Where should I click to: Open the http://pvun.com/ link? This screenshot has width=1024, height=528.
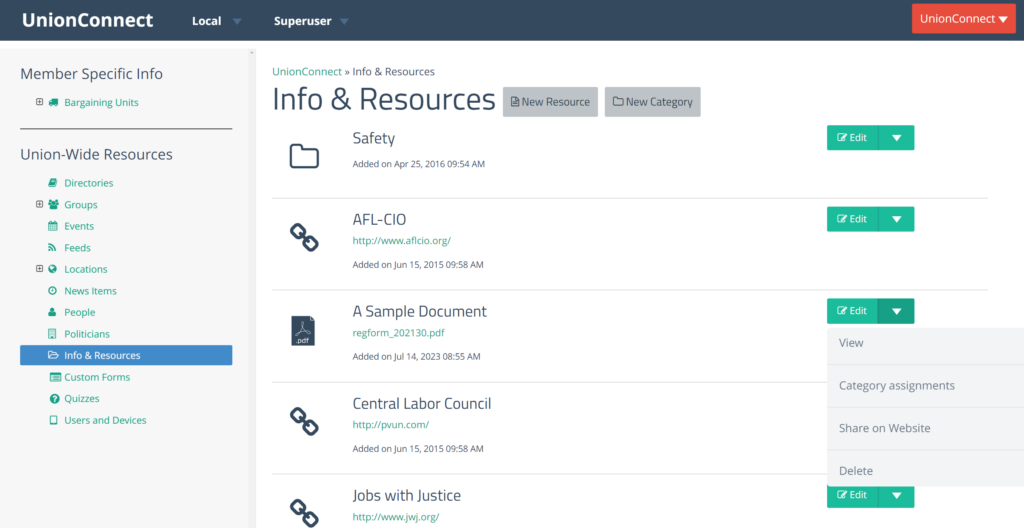tap(391, 425)
